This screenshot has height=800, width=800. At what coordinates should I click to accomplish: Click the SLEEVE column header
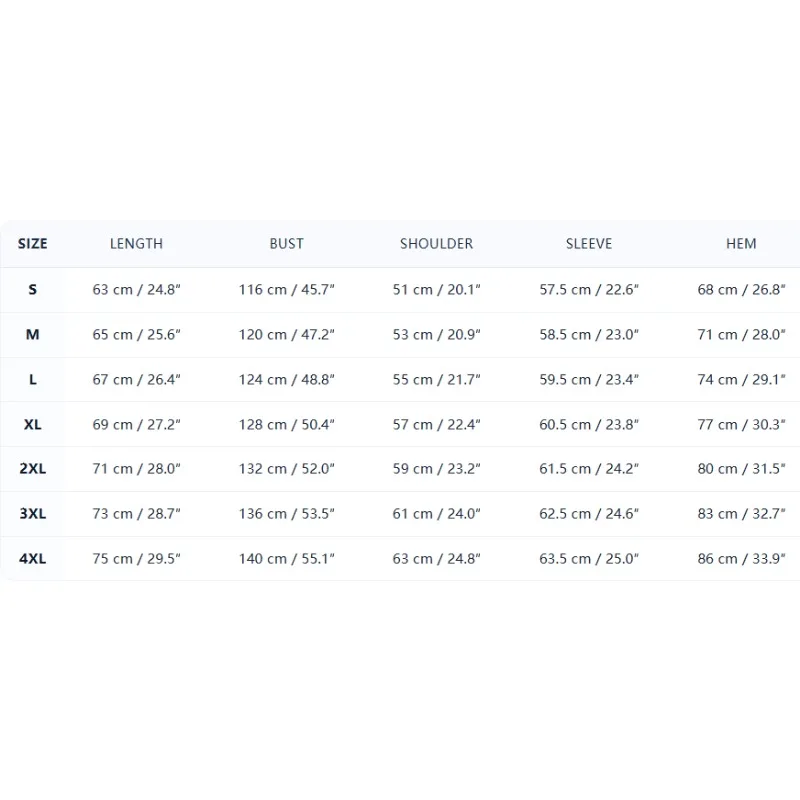tap(589, 244)
